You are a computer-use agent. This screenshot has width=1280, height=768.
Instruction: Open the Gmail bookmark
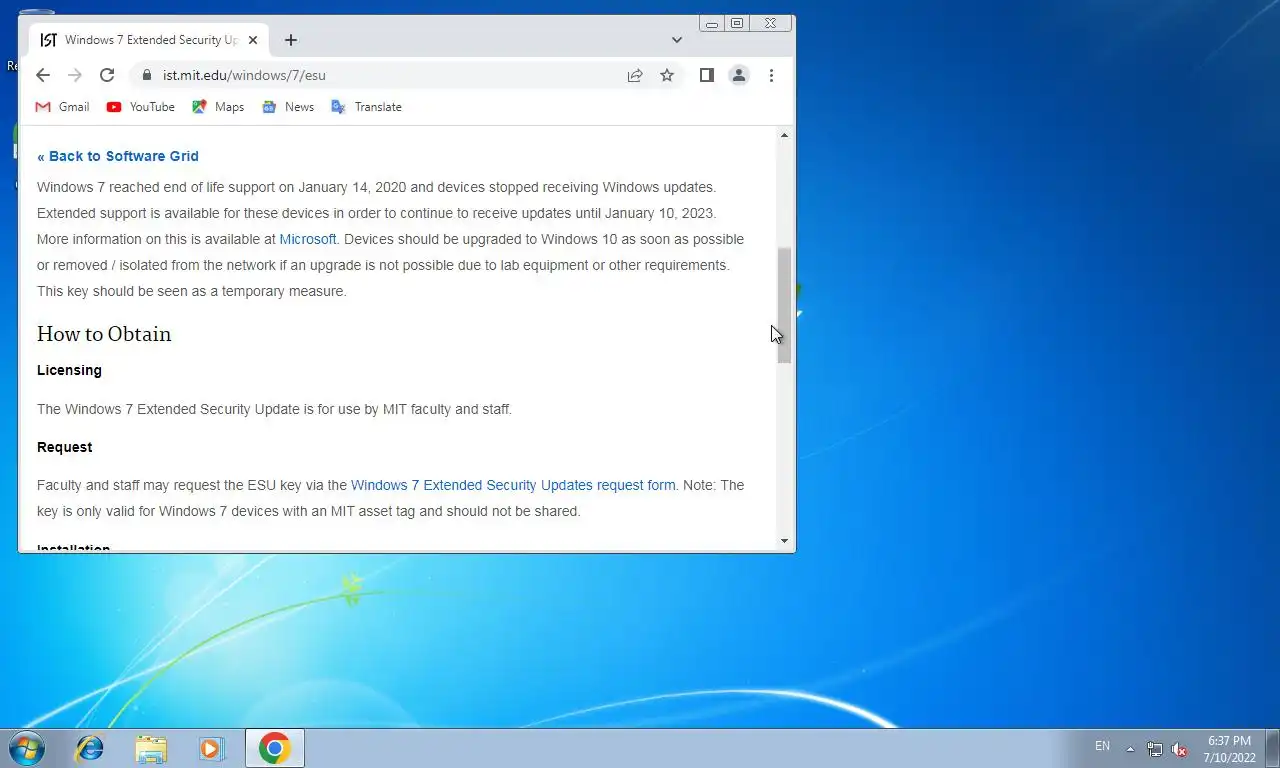coord(62,107)
